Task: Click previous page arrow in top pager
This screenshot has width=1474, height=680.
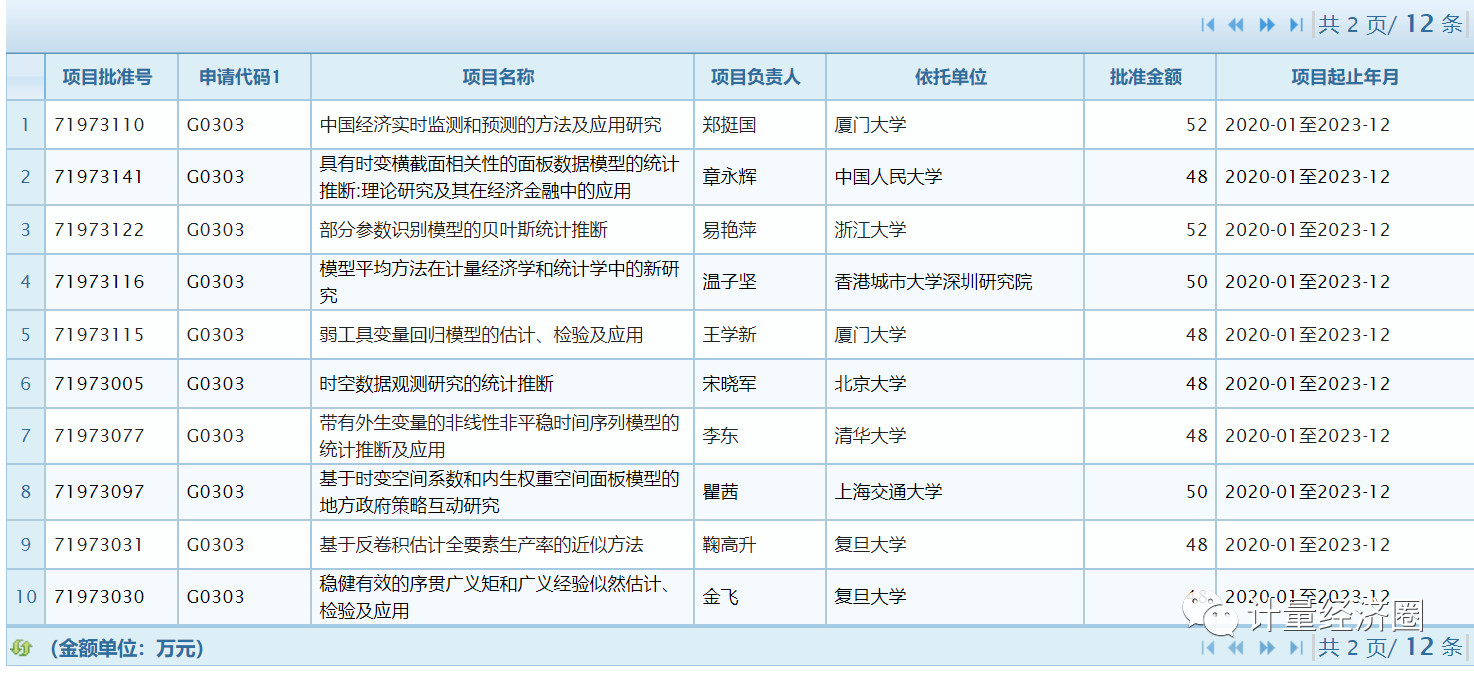Action: (x=1236, y=25)
